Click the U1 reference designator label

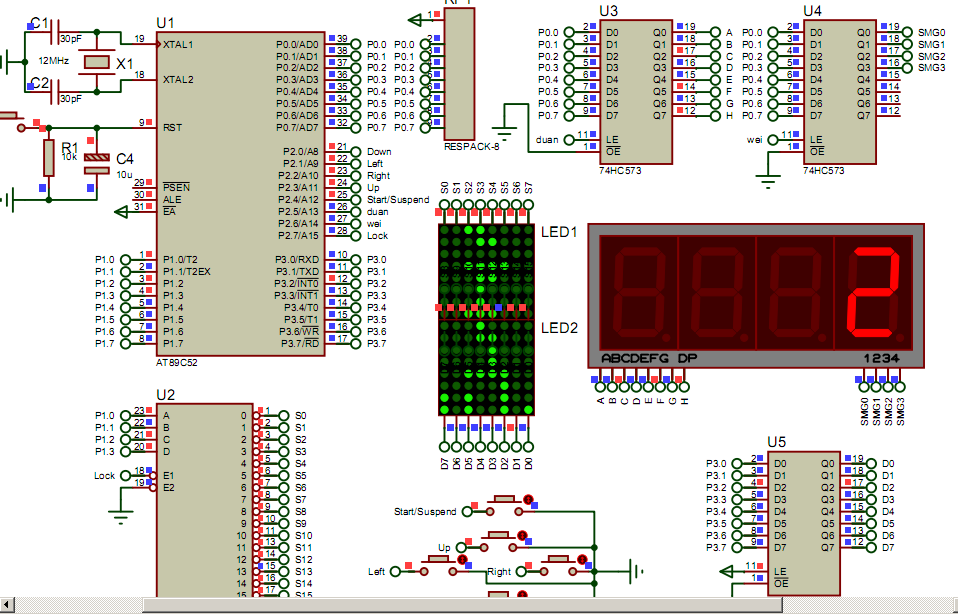[x=165, y=23]
